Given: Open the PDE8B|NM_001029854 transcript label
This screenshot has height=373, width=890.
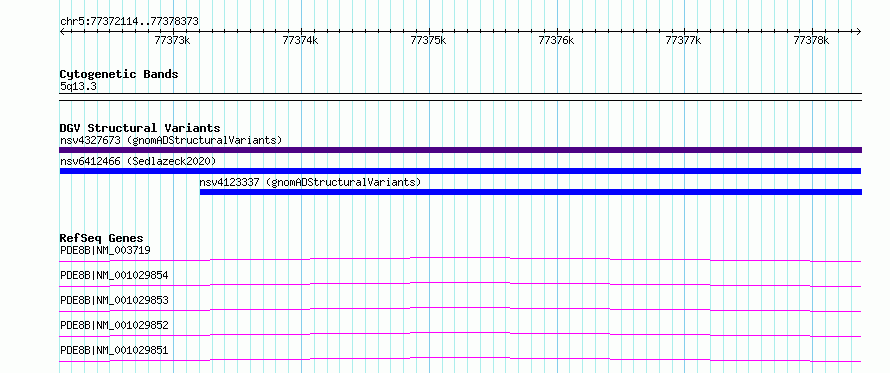Looking at the screenshot, I should pos(114,275).
